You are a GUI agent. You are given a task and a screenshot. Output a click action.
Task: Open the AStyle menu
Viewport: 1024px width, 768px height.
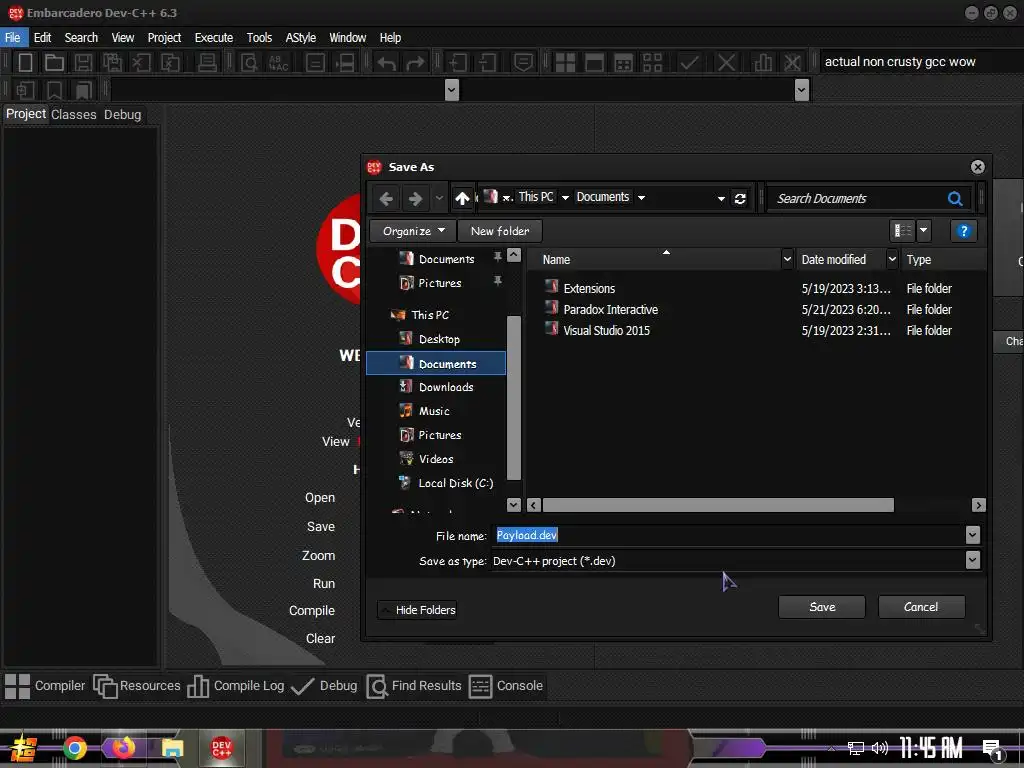point(300,38)
